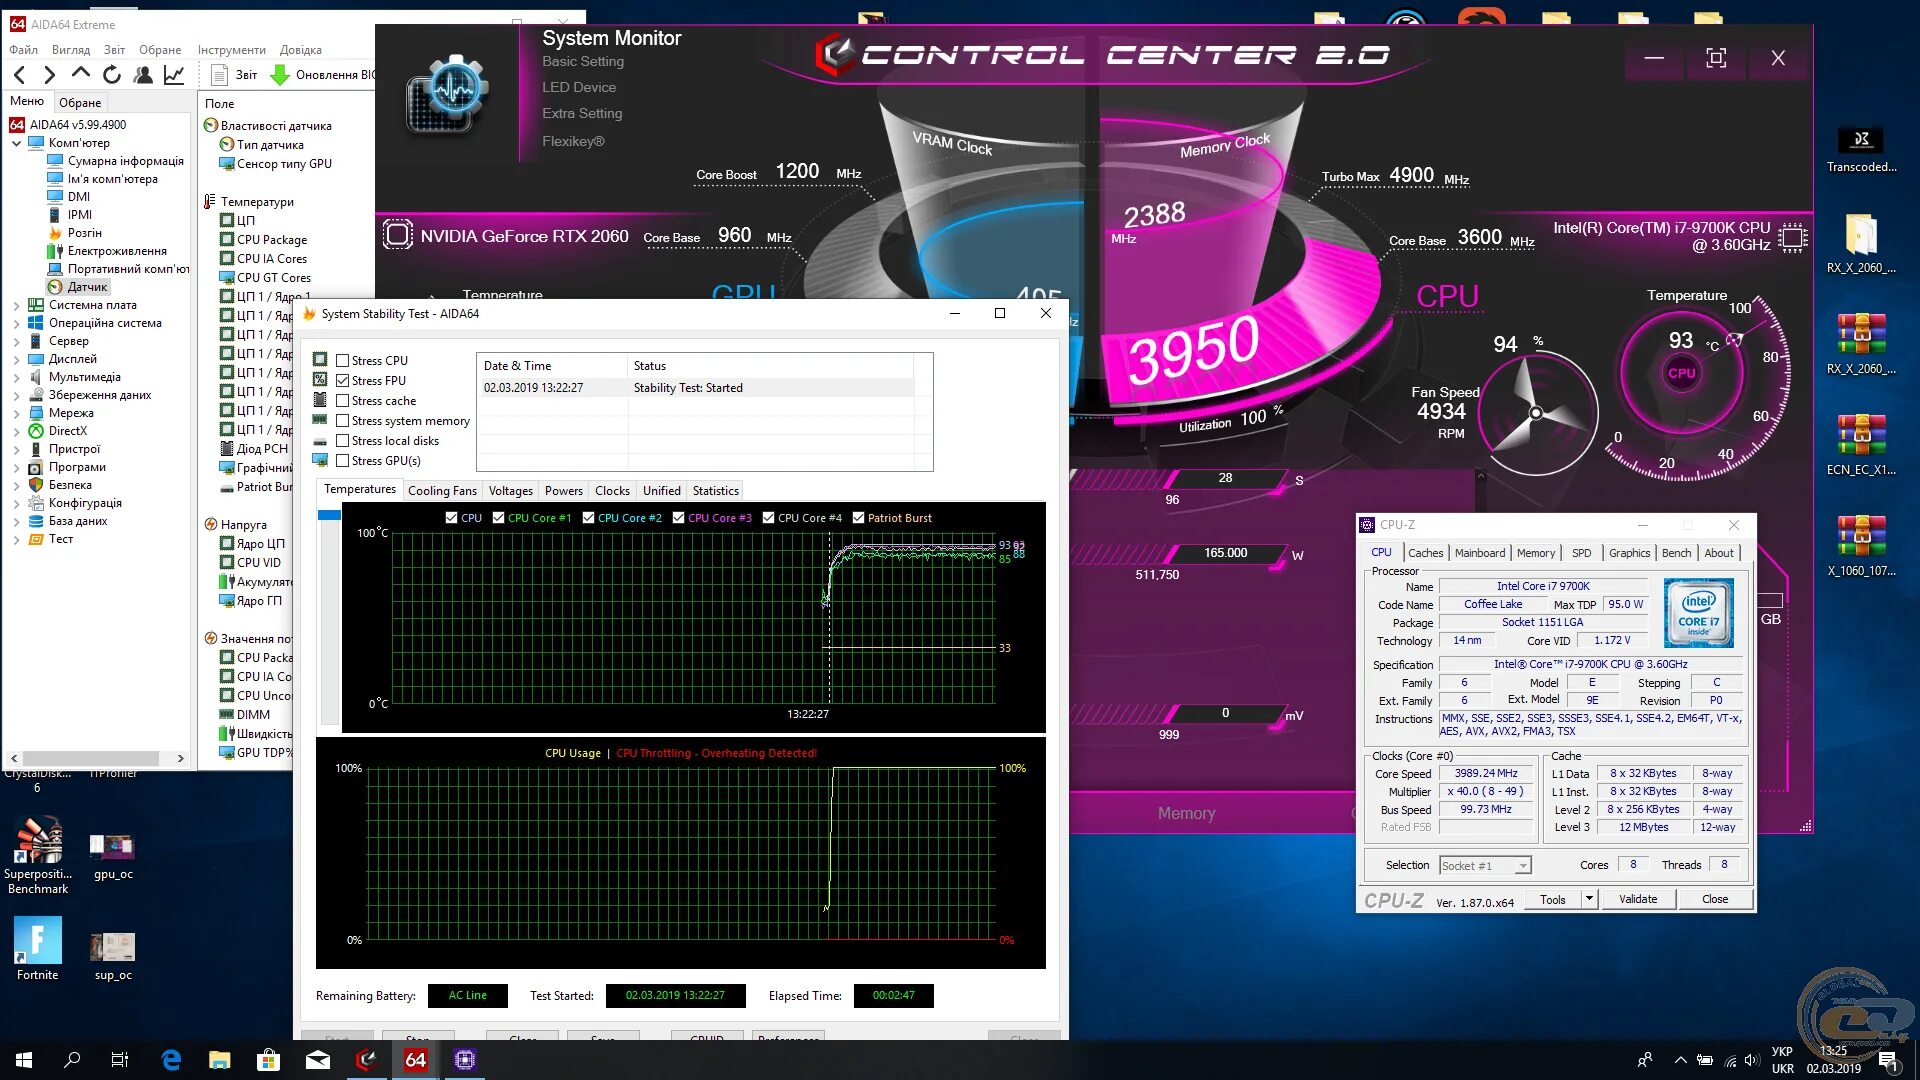
Task: Click the AIDA64 tree horizontal scrollbar
Action: point(92,758)
